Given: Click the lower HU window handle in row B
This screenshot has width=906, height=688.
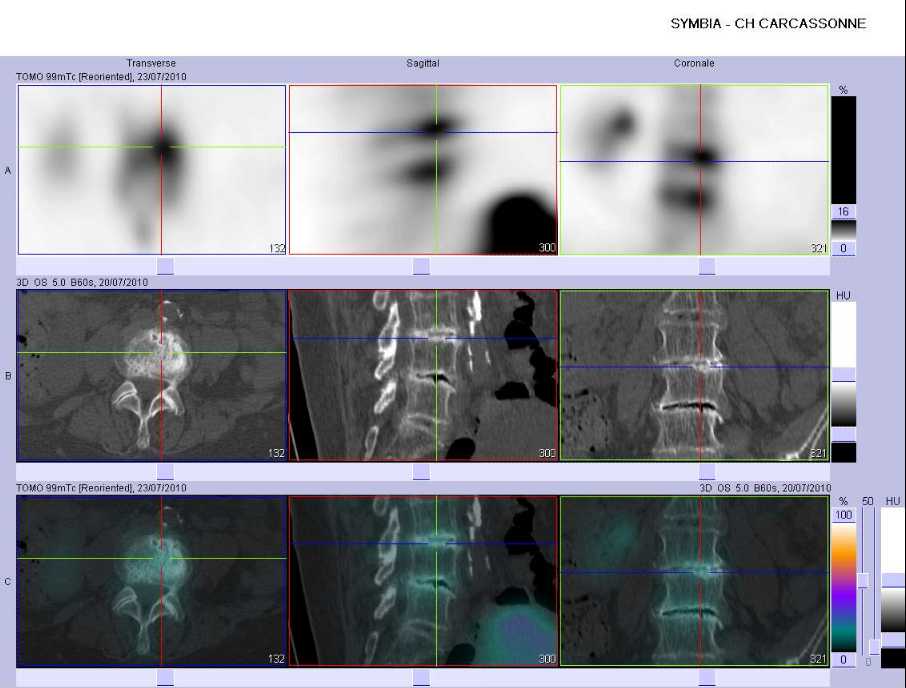Looking at the screenshot, I should click(x=844, y=434).
